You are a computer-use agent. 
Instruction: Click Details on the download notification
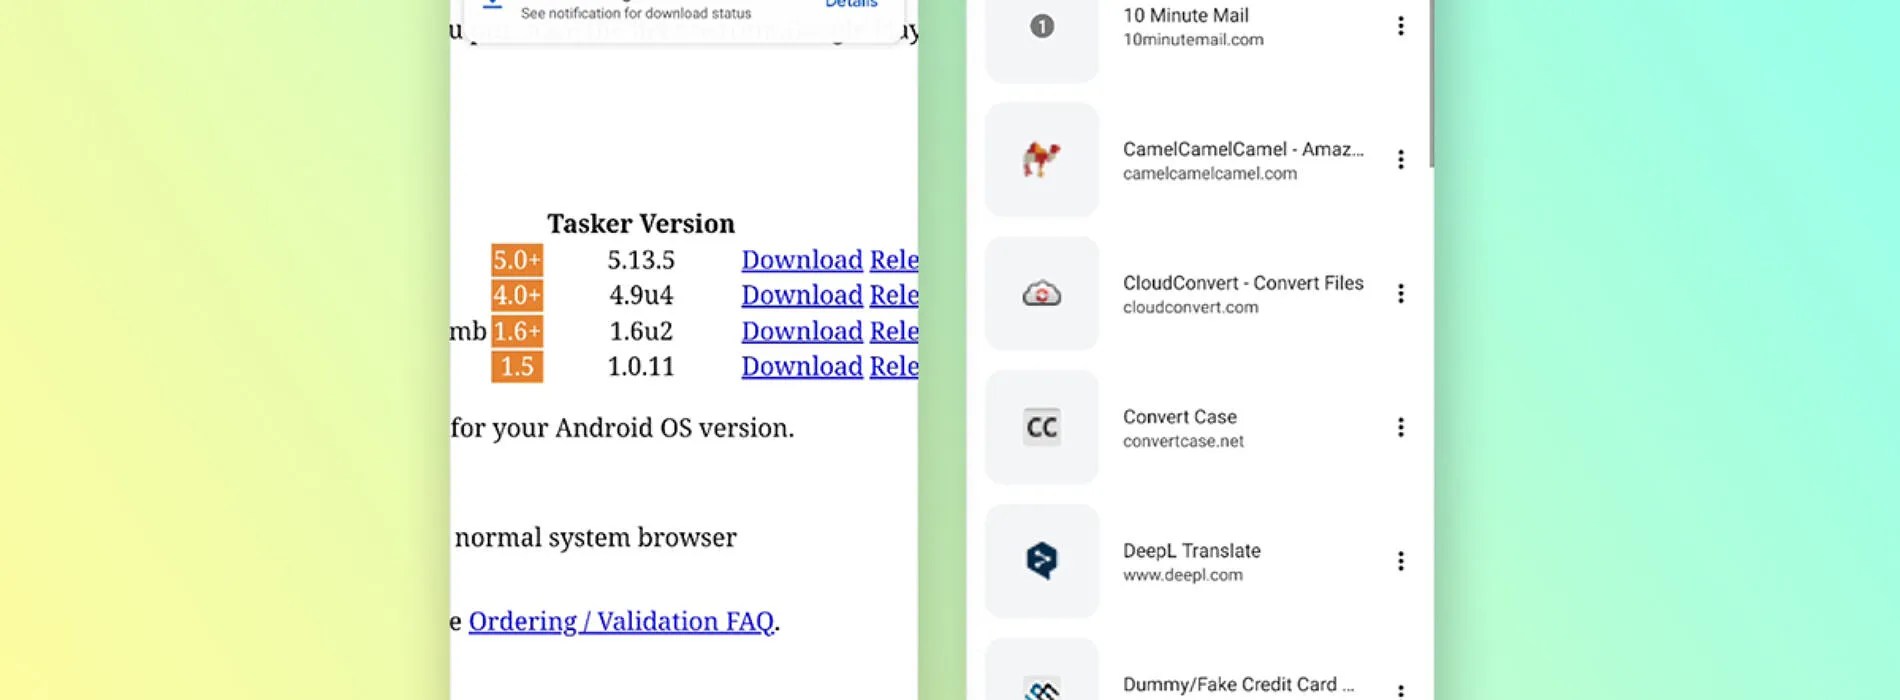[851, 4]
